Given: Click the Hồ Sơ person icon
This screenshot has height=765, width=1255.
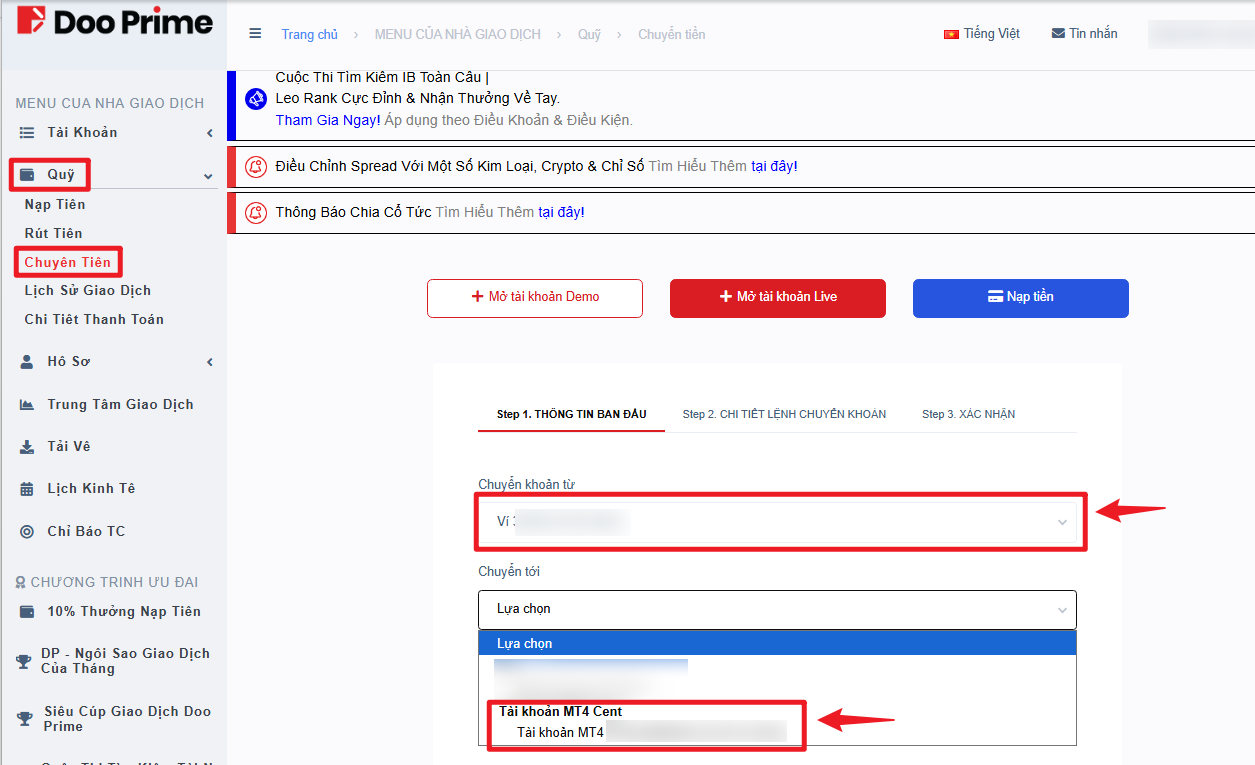Looking at the screenshot, I should (27, 362).
